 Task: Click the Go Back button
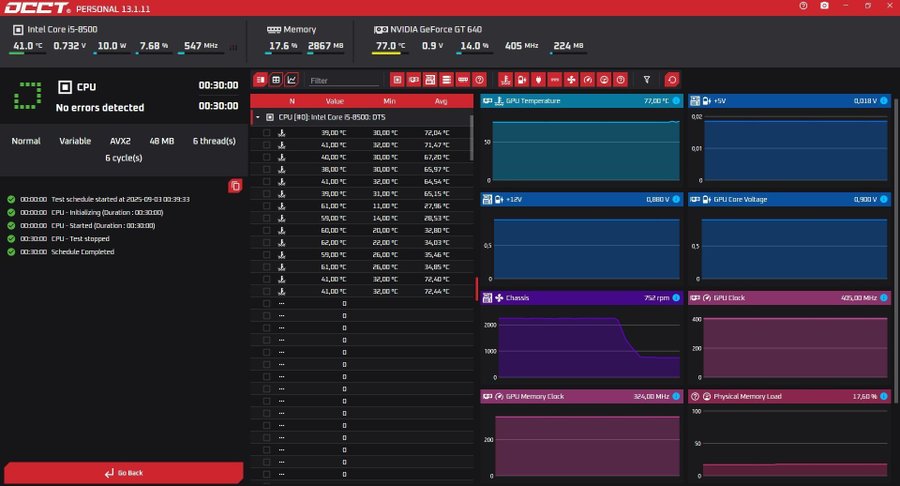coord(123,473)
